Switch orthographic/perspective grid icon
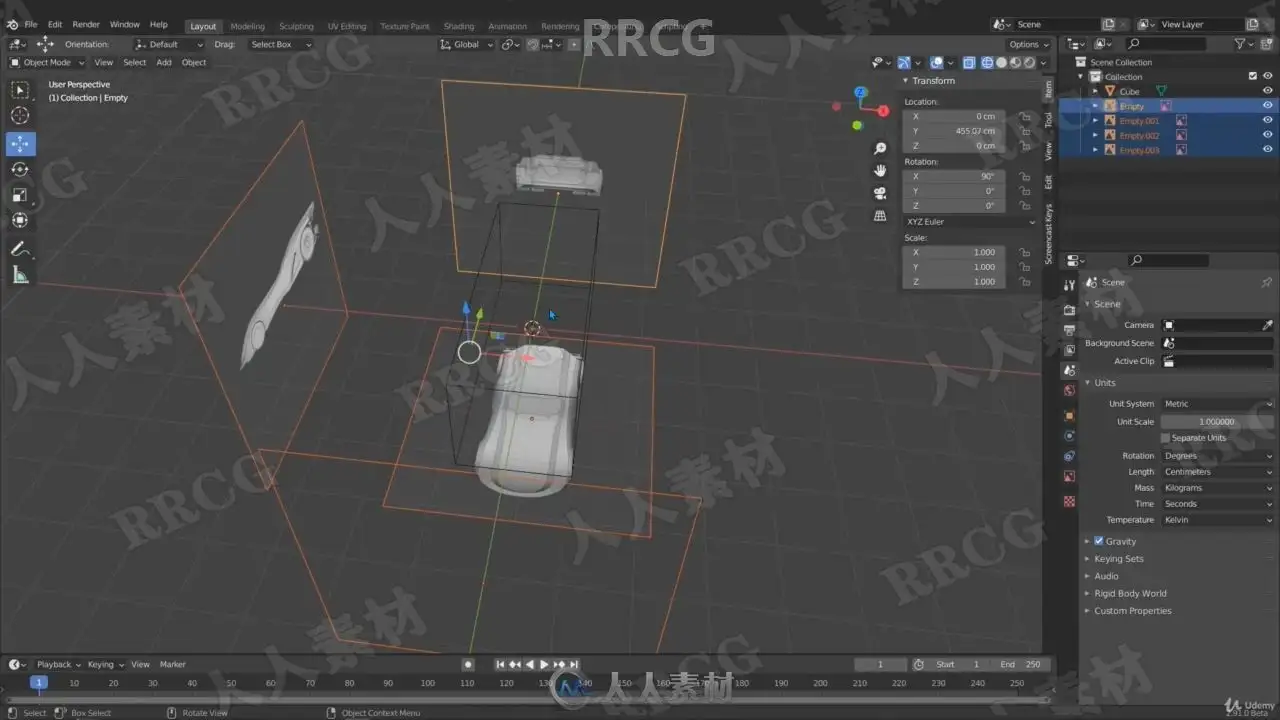The width and height of the screenshot is (1280, 720). 880,214
